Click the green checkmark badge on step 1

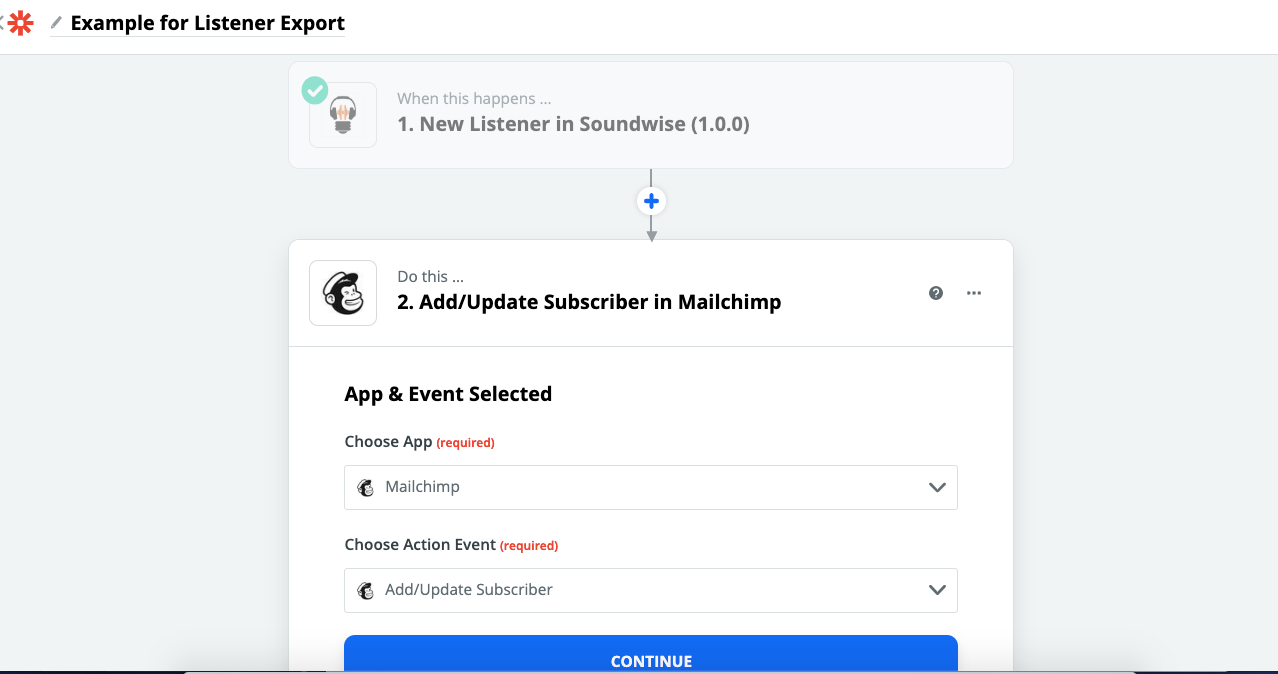tap(315, 90)
